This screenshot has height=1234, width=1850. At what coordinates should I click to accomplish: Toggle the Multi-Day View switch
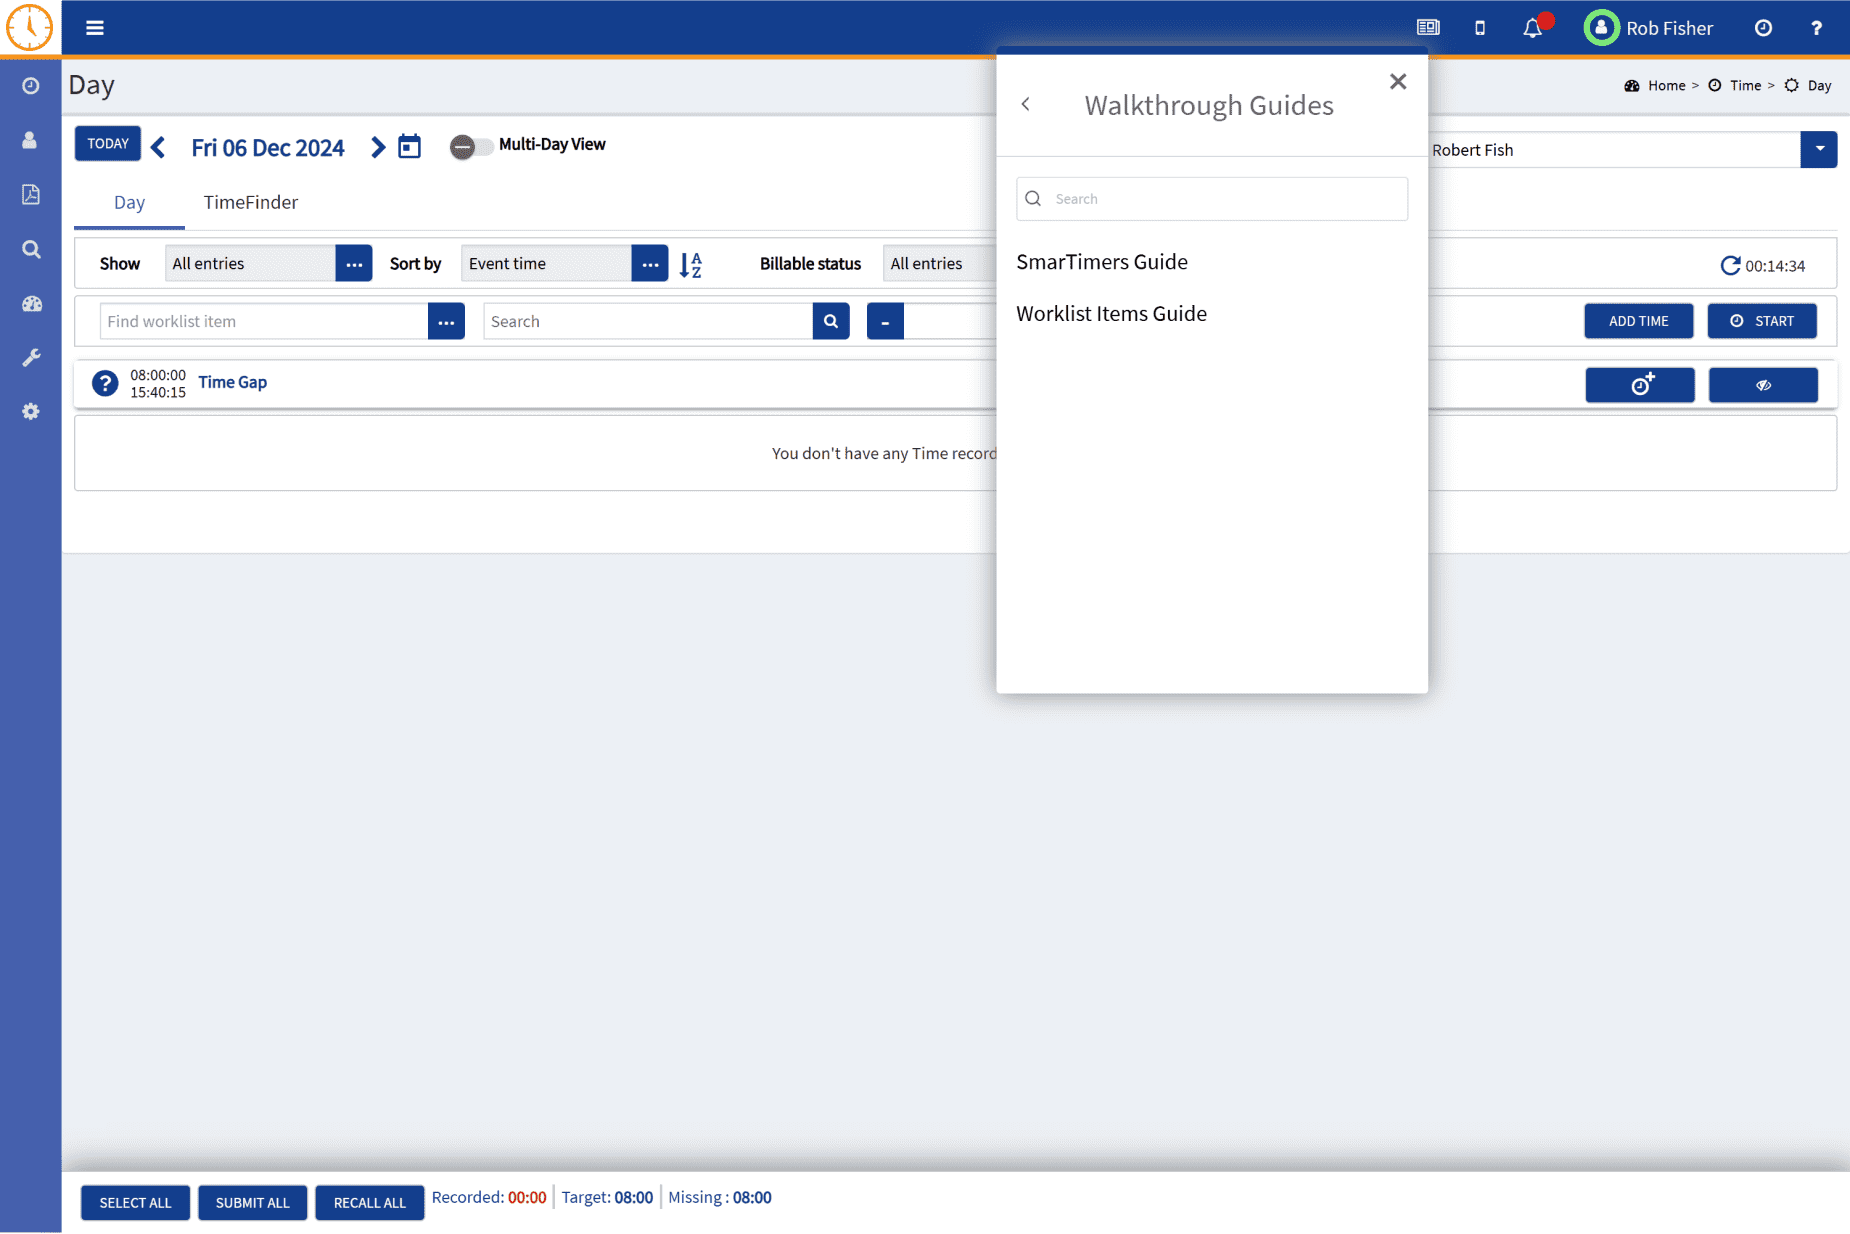click(x=470, y=147)
